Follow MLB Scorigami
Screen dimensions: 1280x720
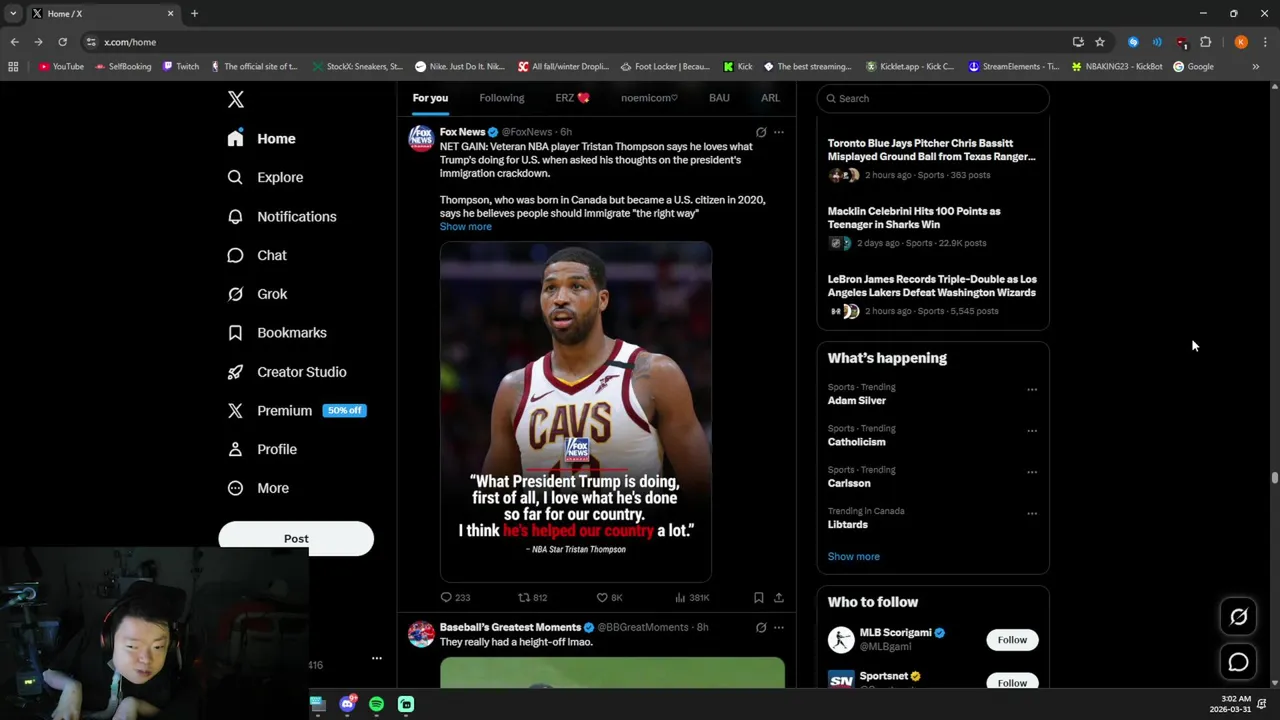pyautogui.click(x=1012, y=640)
